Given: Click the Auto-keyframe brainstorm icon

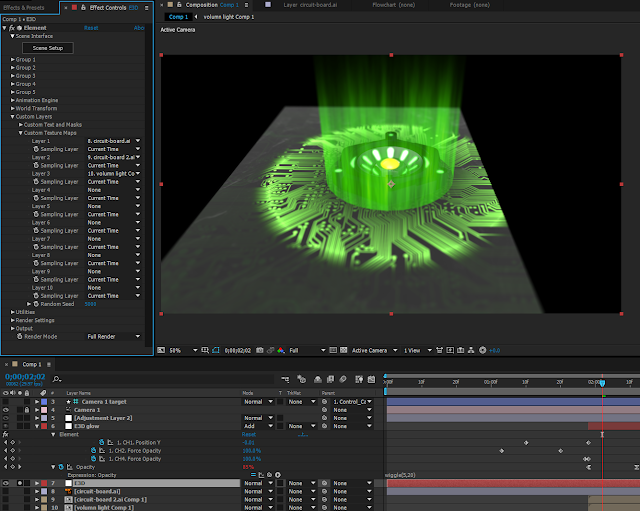Looking at the screenshot, I should 359,380.
